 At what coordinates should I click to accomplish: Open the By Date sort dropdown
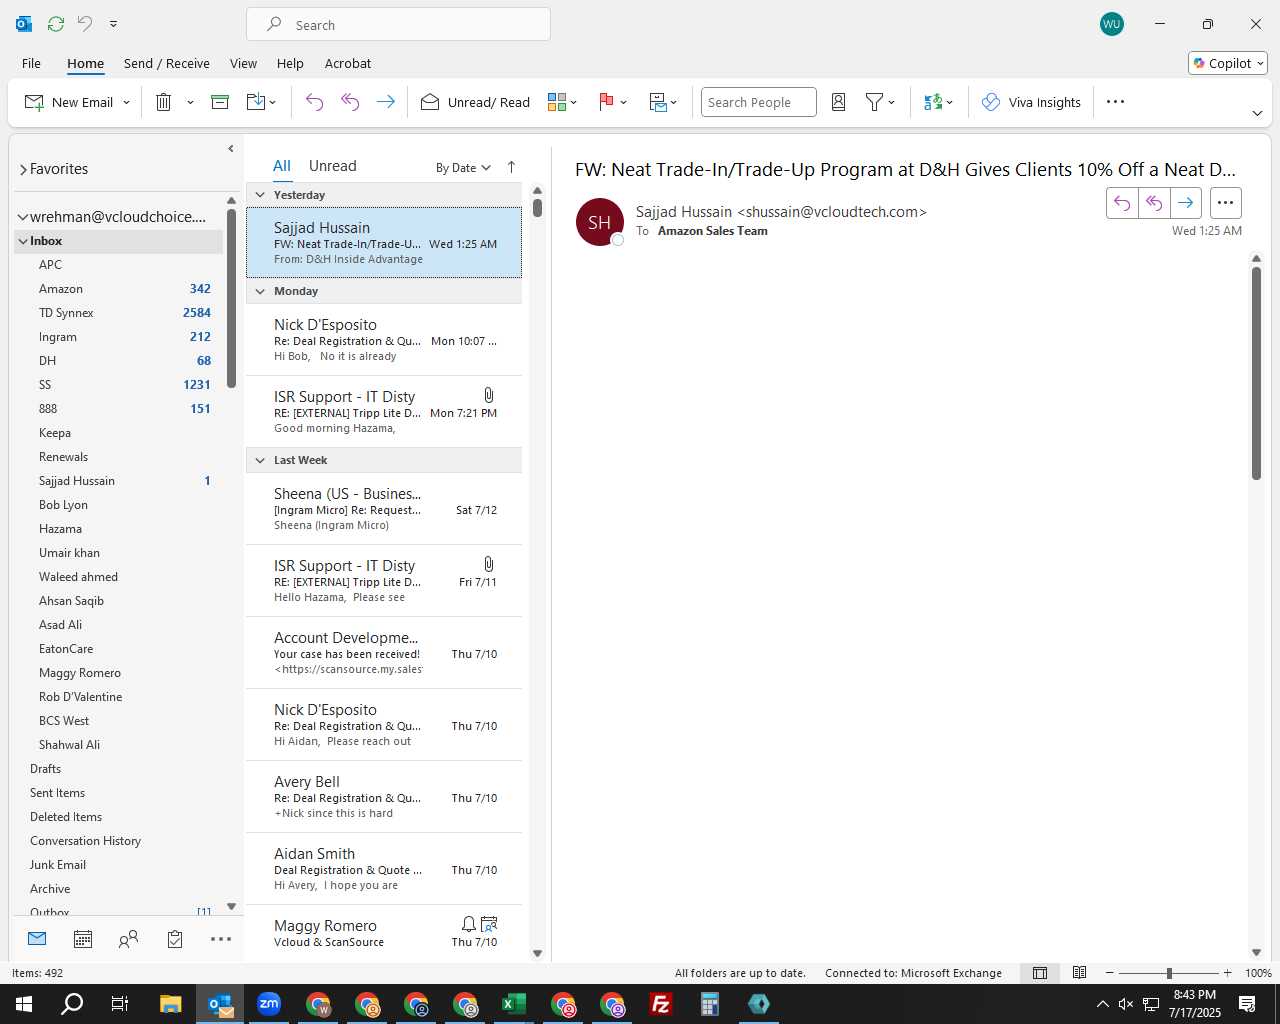point(463,168)
